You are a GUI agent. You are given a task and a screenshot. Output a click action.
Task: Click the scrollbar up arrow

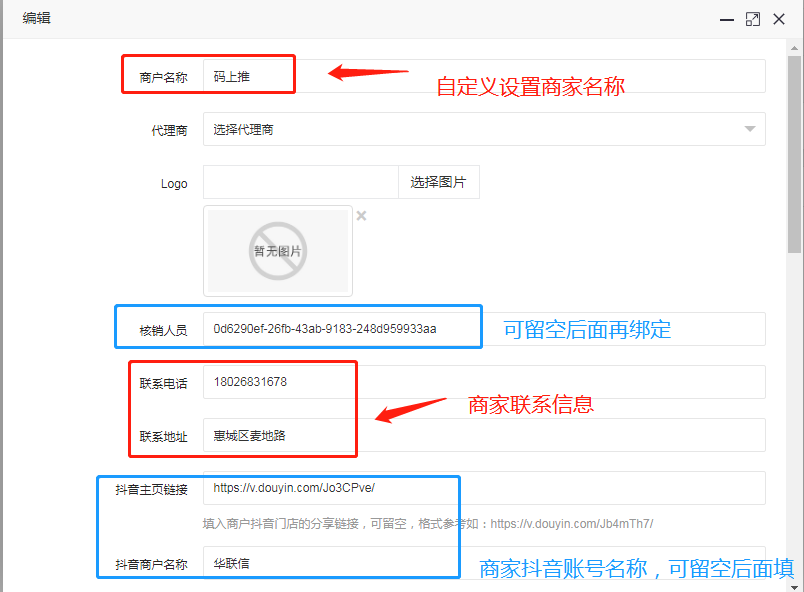pyautogui.click(x=794, y=48)
